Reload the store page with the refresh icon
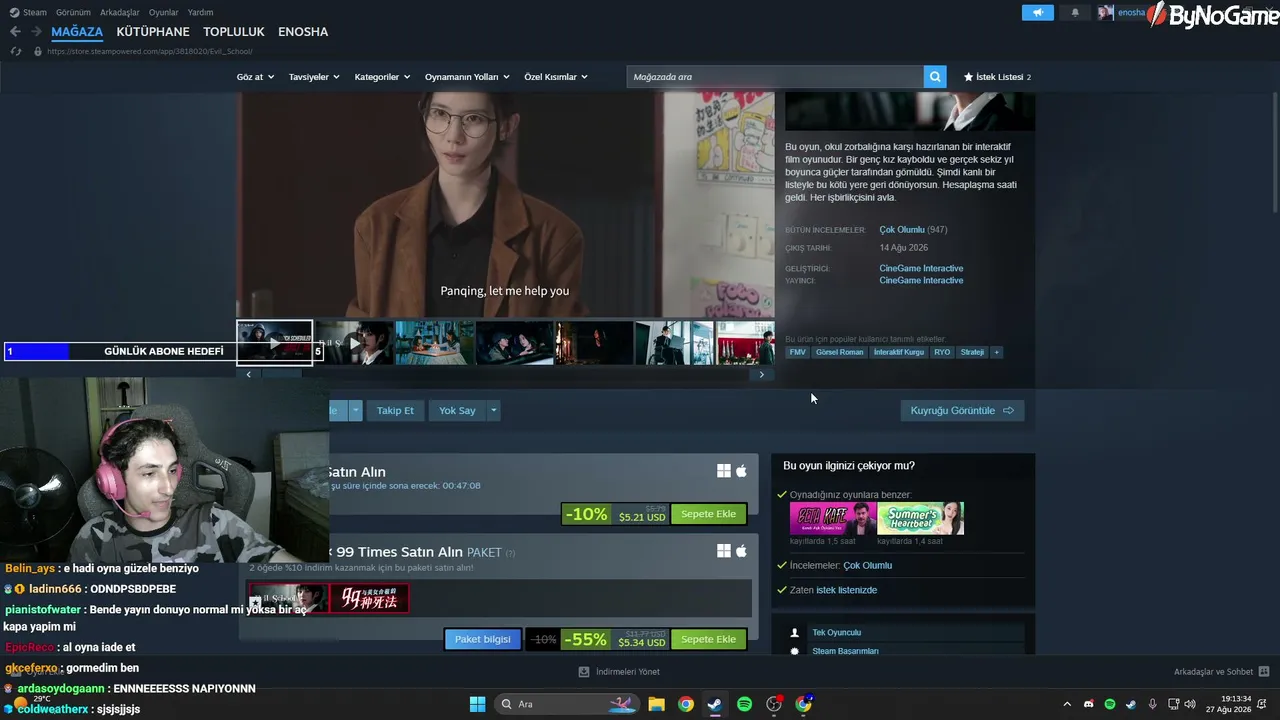1280x720 pixels. [16, 51]
